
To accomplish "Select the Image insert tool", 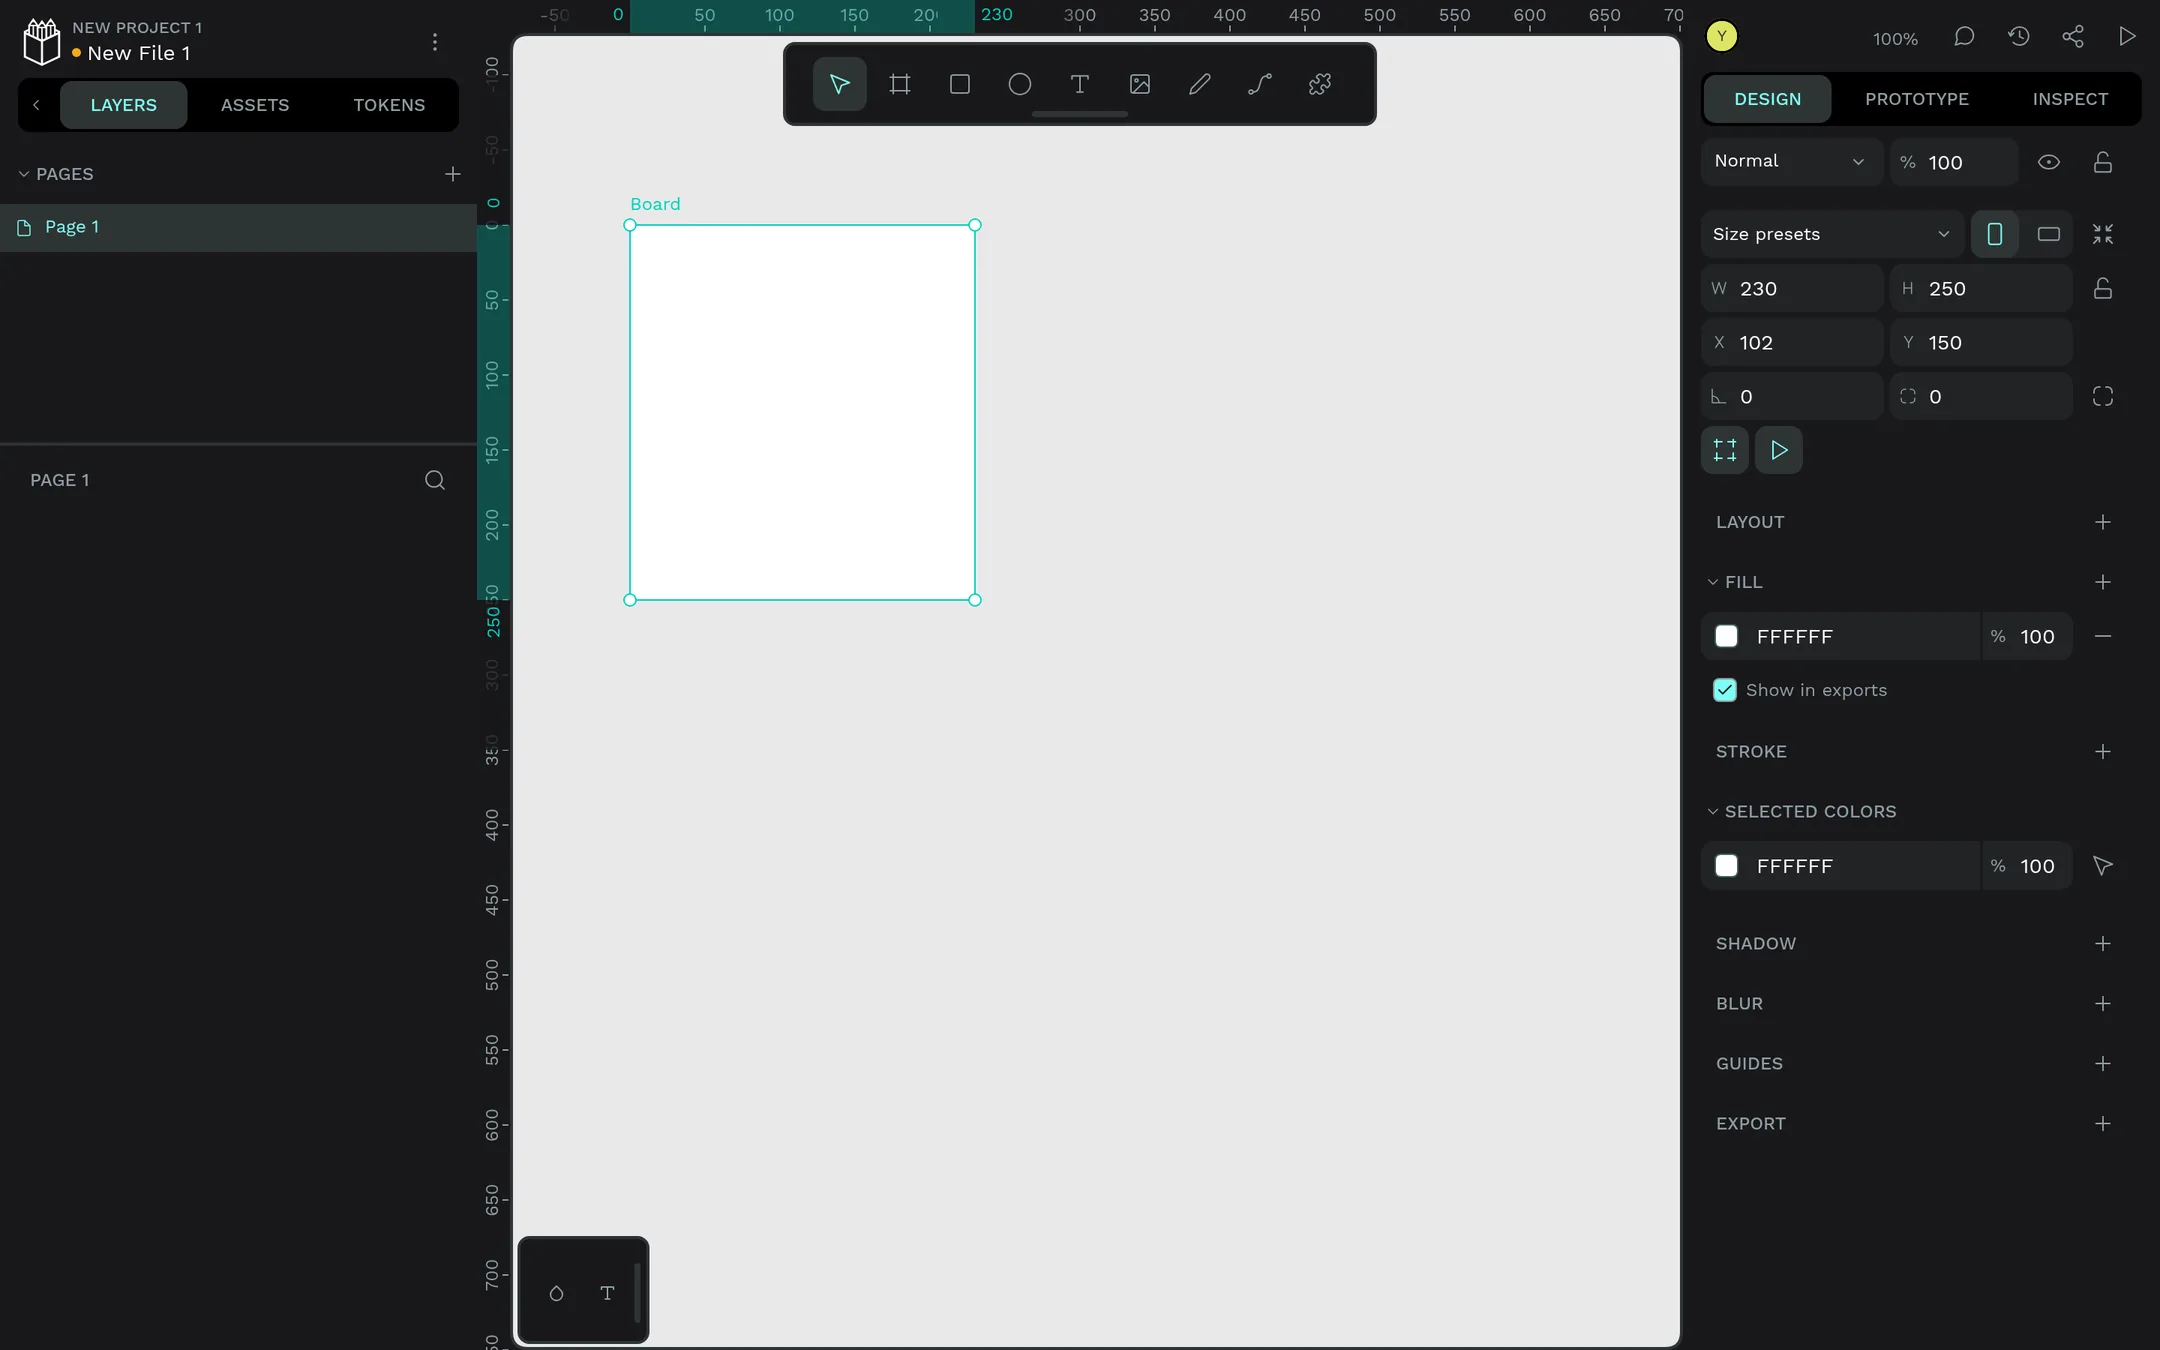I will (x=1139, y=84).
